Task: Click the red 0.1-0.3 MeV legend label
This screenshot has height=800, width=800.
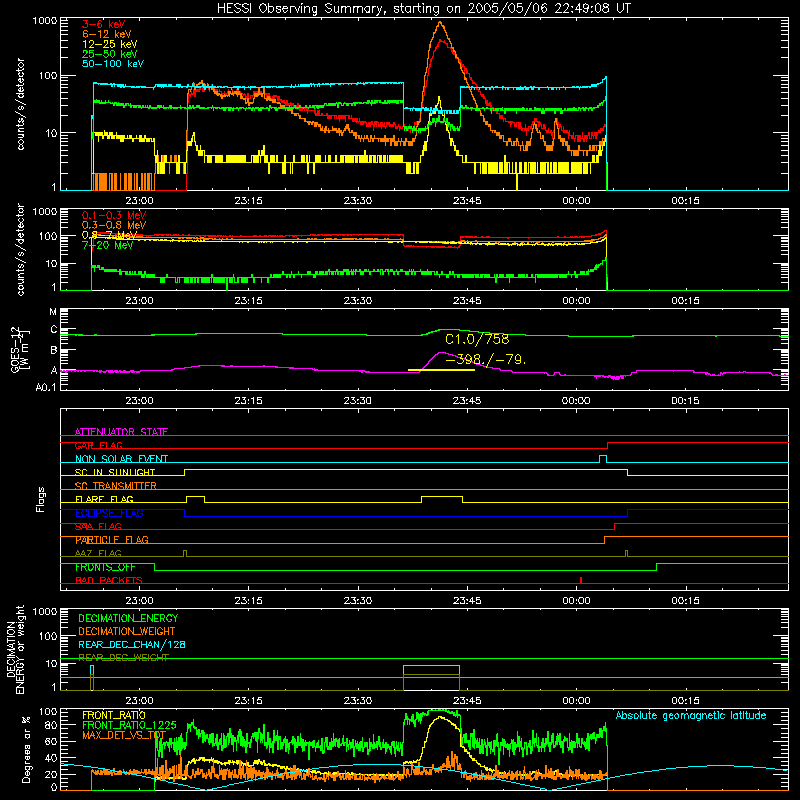Action: coord(114,215)
